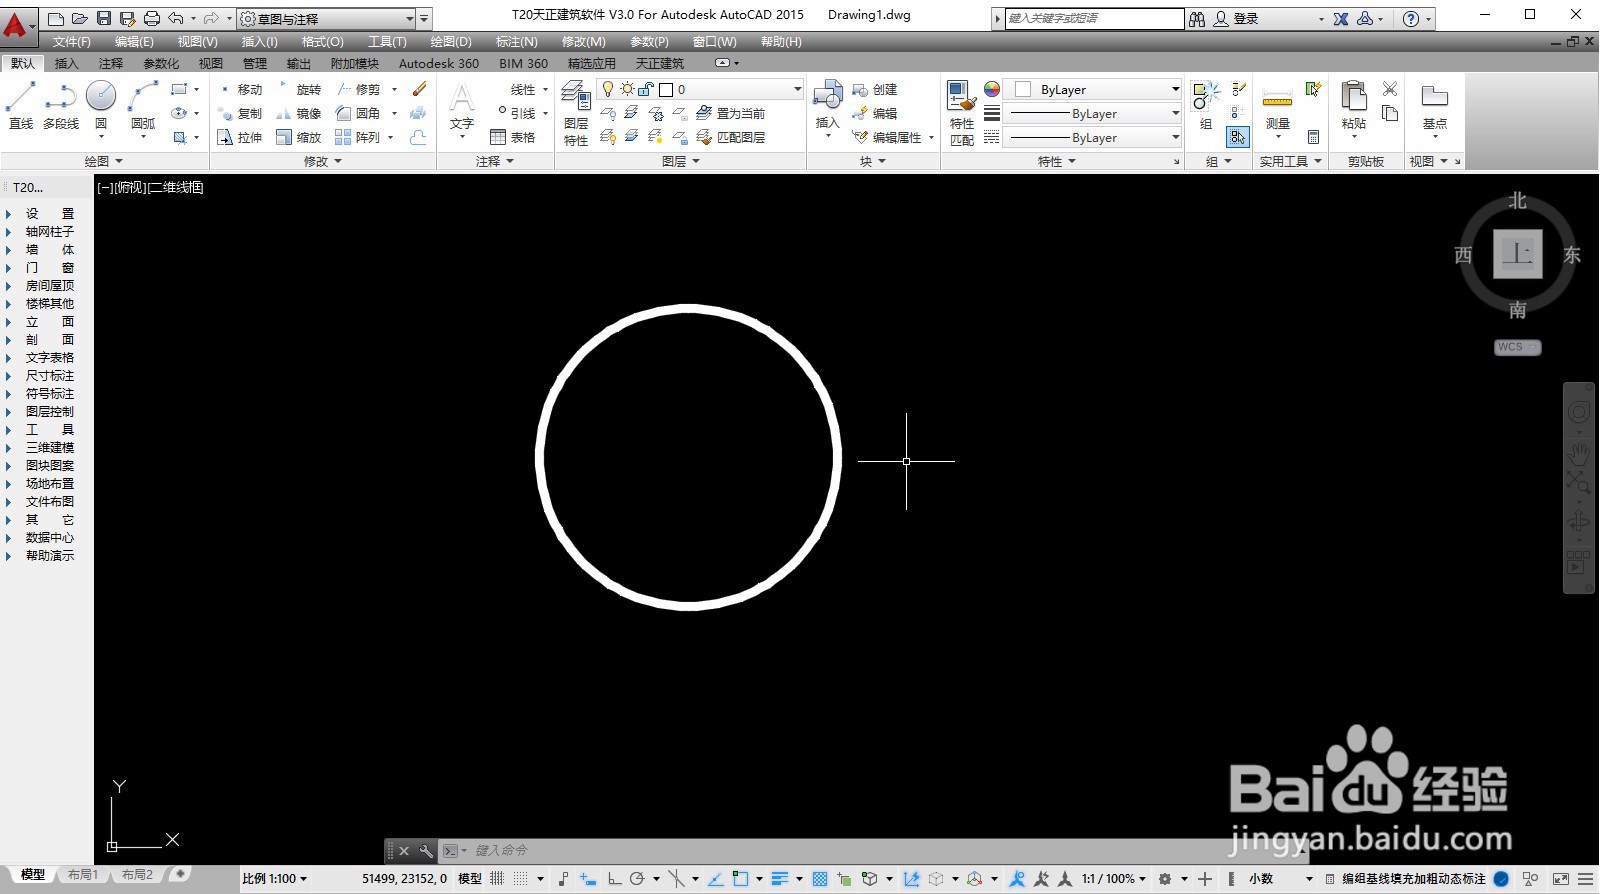
Task: Click the Save icon in quick access toolbar
Action: [104, 18]
